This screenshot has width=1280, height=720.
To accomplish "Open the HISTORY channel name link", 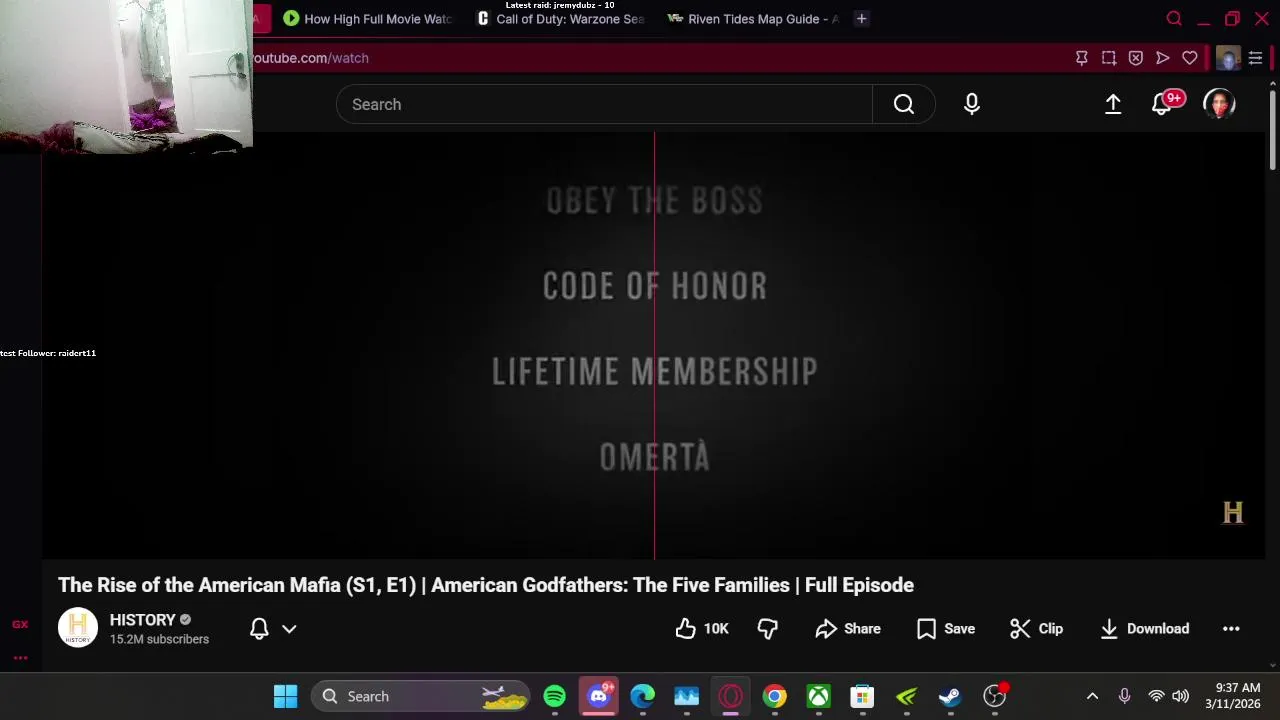I will tap(142, 620).
